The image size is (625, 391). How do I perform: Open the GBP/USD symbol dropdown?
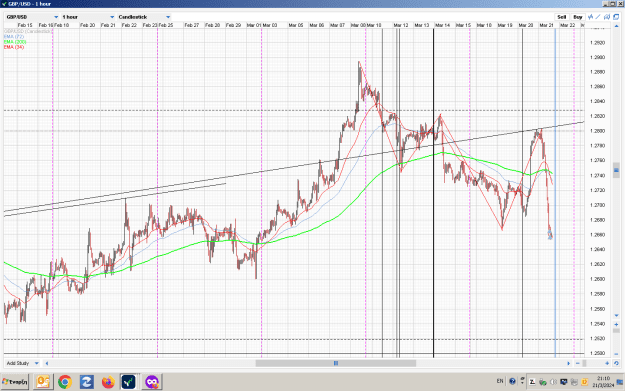pyautogui.click(x=32, y=17)
